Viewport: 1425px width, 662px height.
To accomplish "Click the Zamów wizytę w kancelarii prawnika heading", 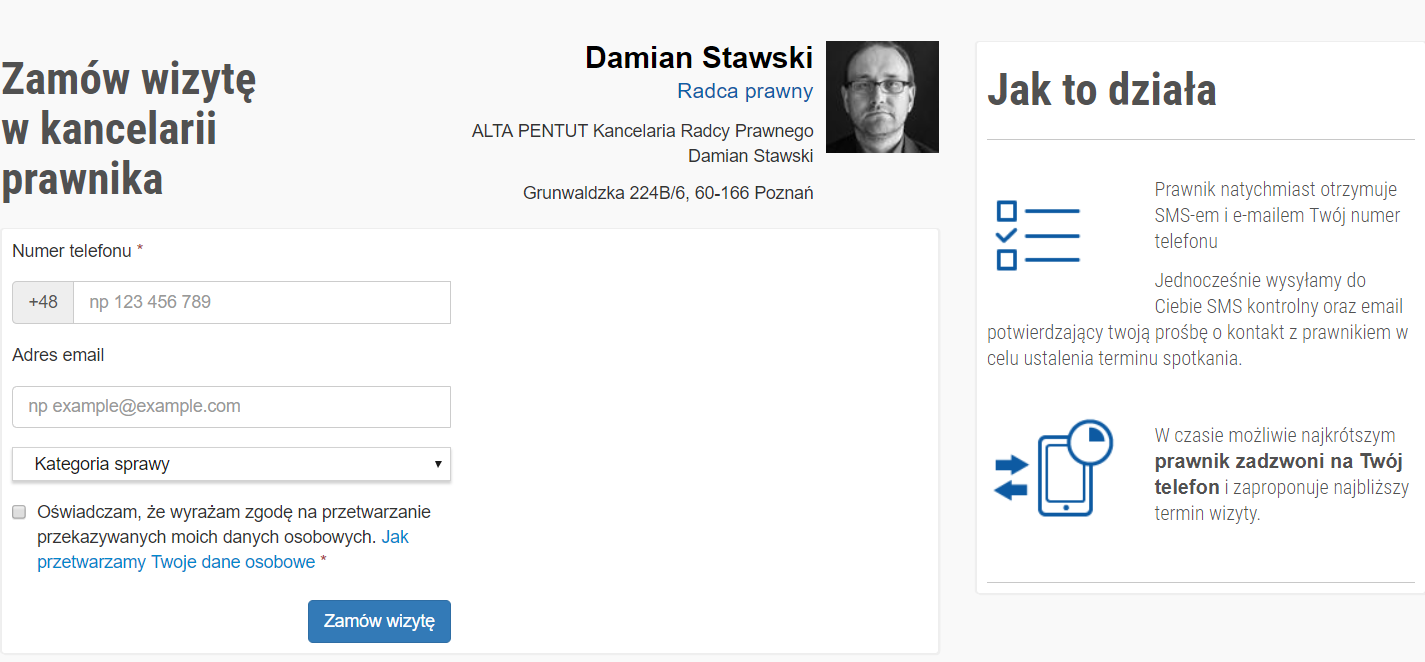I will pyautogui.click(x=129, y=129).
